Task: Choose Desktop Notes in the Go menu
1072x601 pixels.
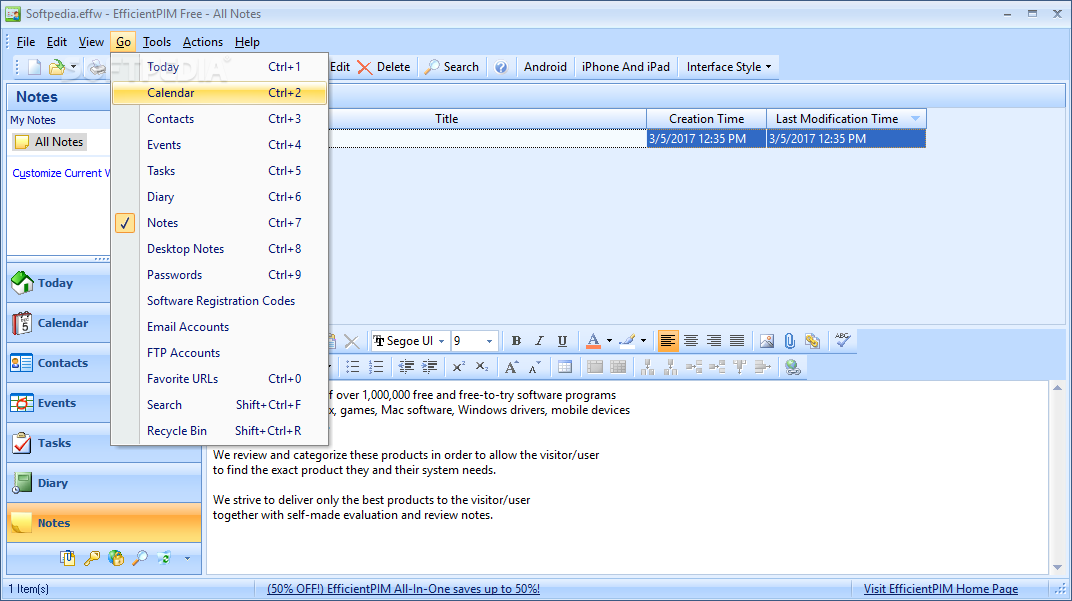Action: click(x=219, y=249)
